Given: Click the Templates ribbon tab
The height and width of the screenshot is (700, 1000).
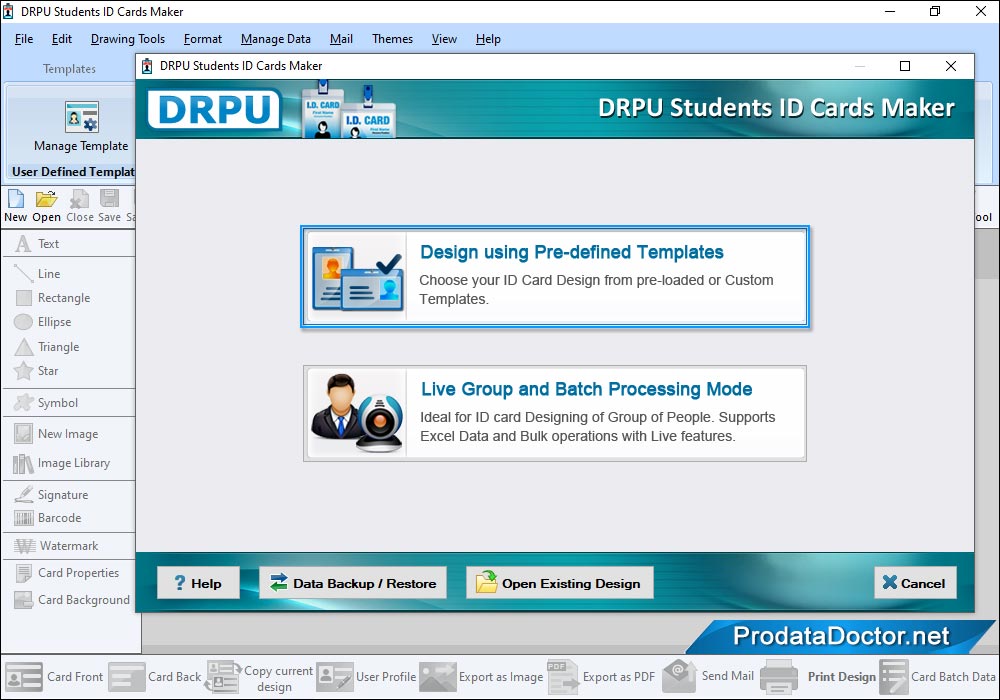Looking at the screenshot, I should [69, 68].
